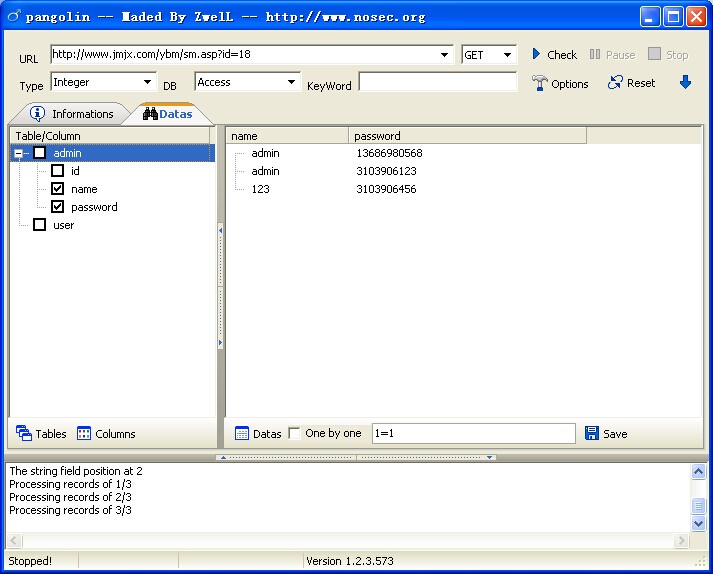Open the DB Access dropdown

(291, 82)
